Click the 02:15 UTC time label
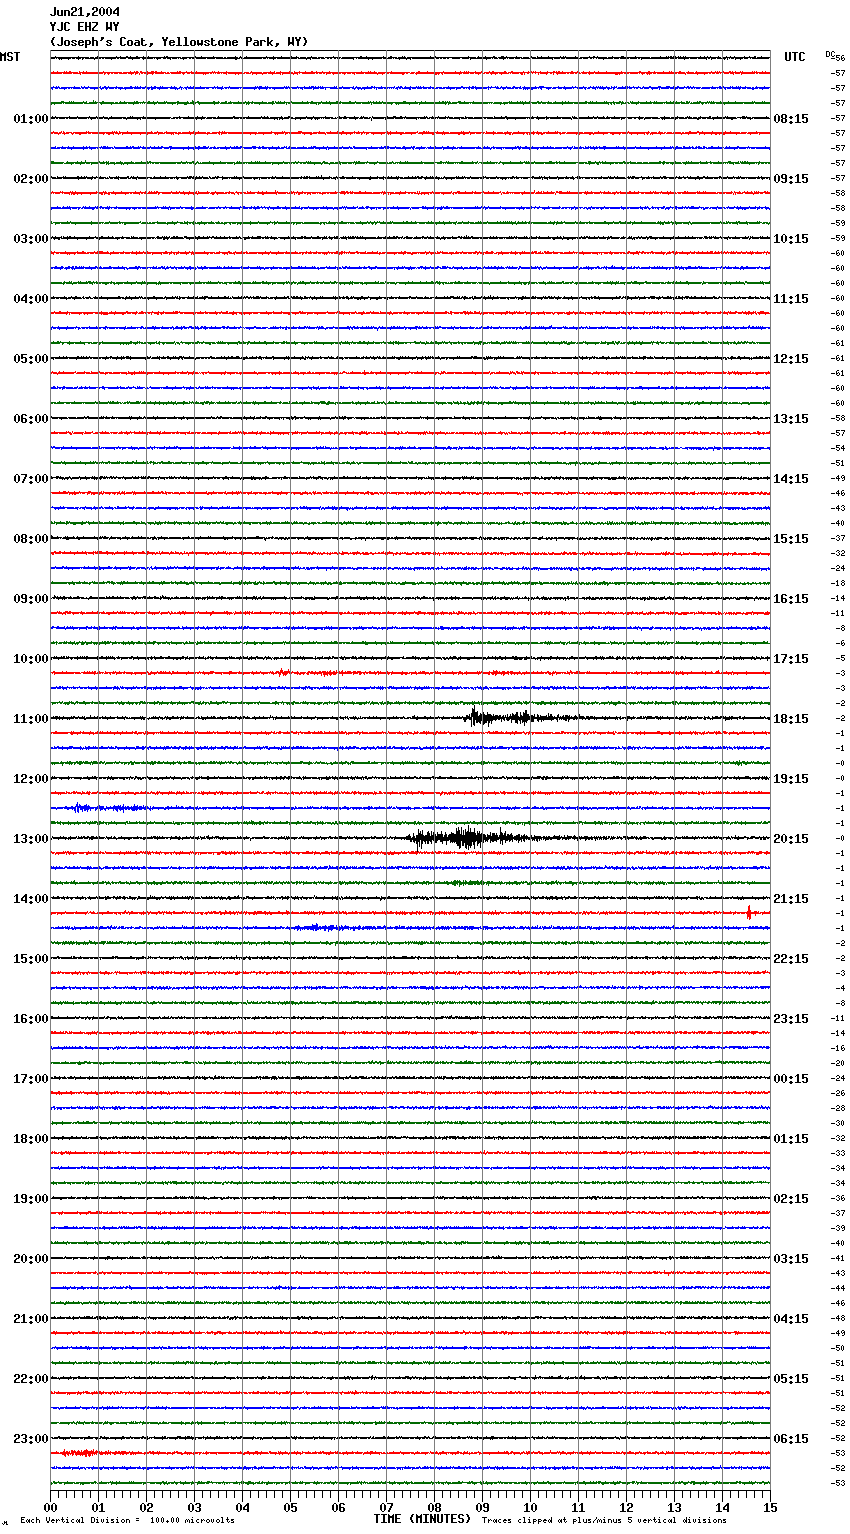Screen dimensions: 850x1534 (x=791, y=1199)
